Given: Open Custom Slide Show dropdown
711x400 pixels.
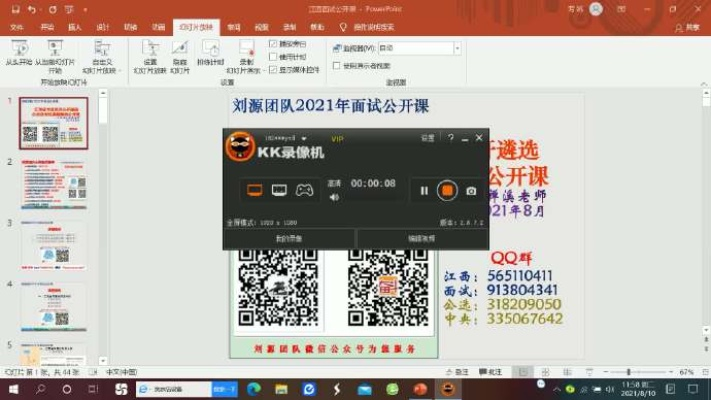Looking at the screenshot, I should (102, 57).
